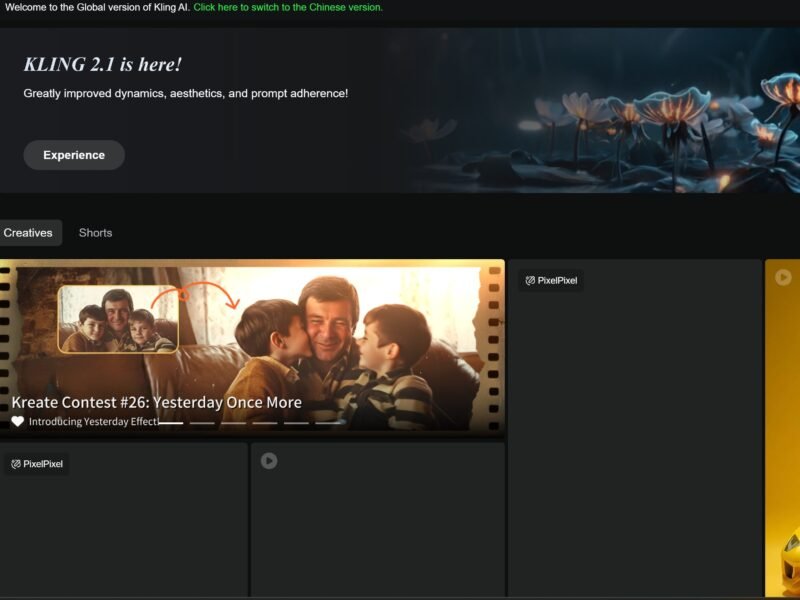Click the Experience button

point(74,155)
